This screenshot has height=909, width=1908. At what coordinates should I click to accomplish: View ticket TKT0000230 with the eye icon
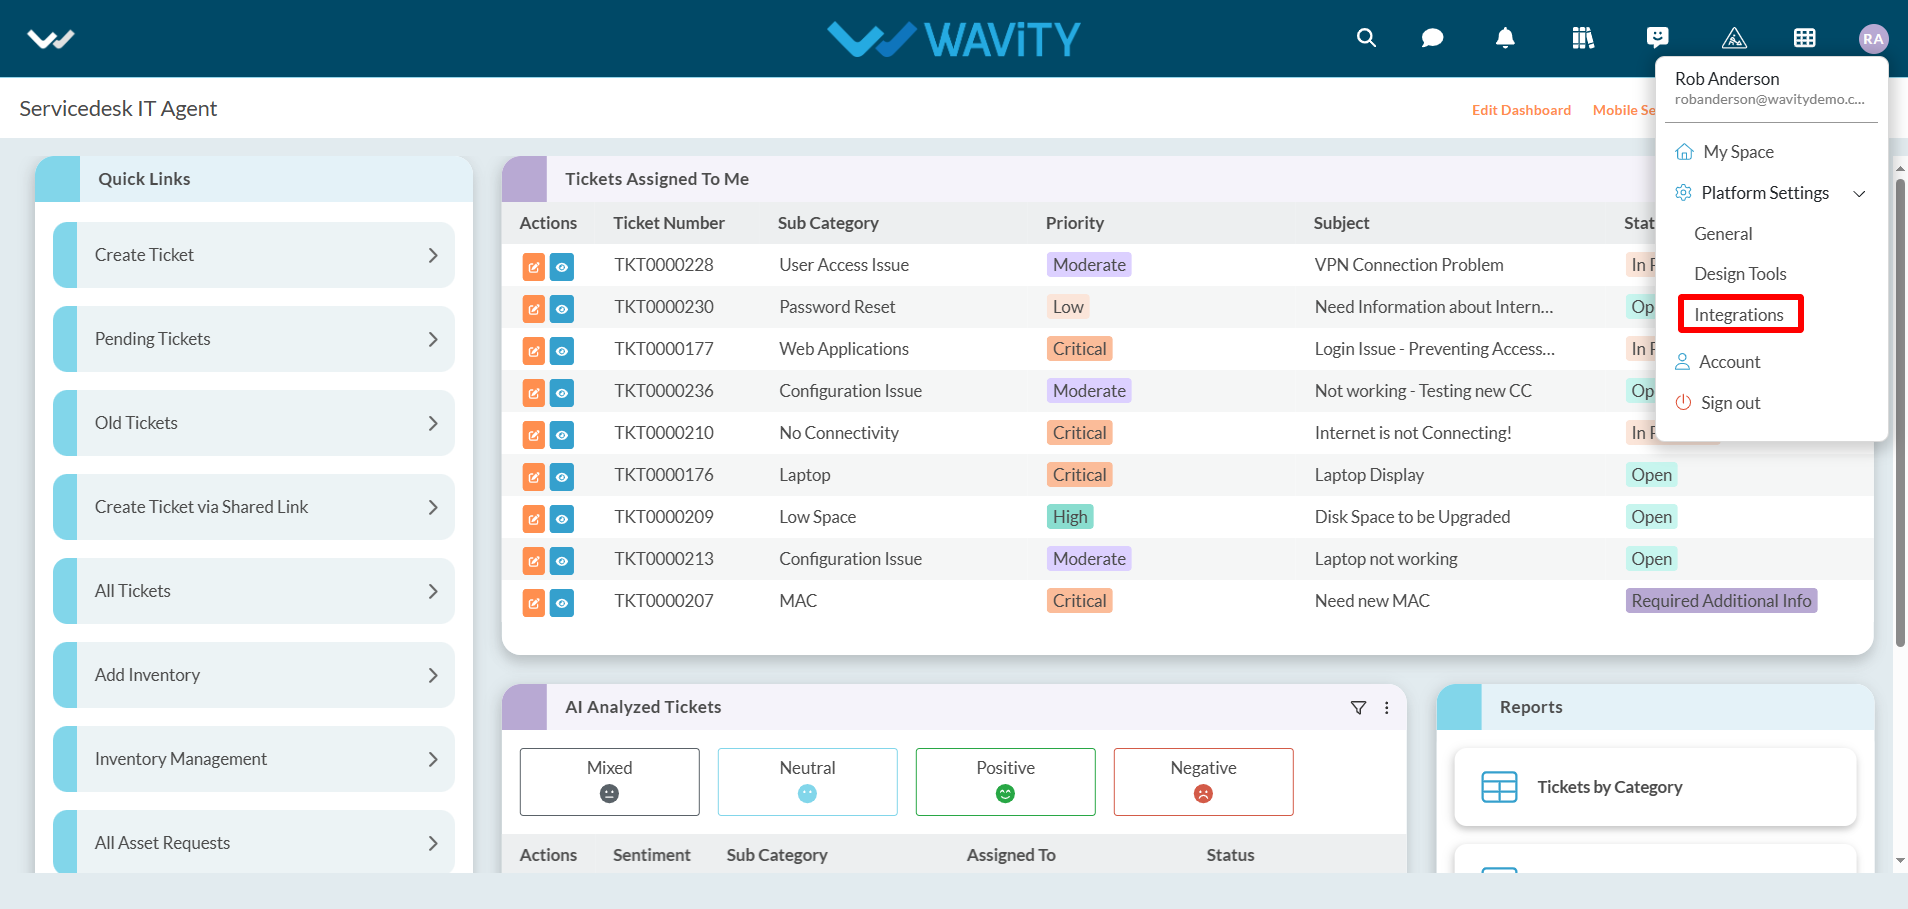click(562, 309)
